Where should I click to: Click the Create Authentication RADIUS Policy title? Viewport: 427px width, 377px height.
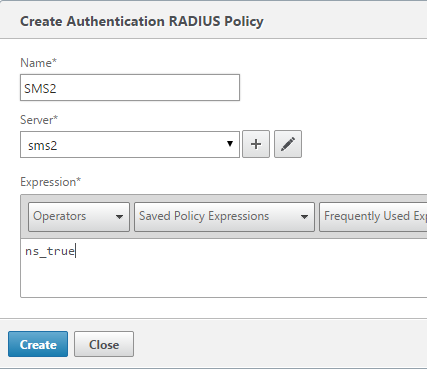142,21
